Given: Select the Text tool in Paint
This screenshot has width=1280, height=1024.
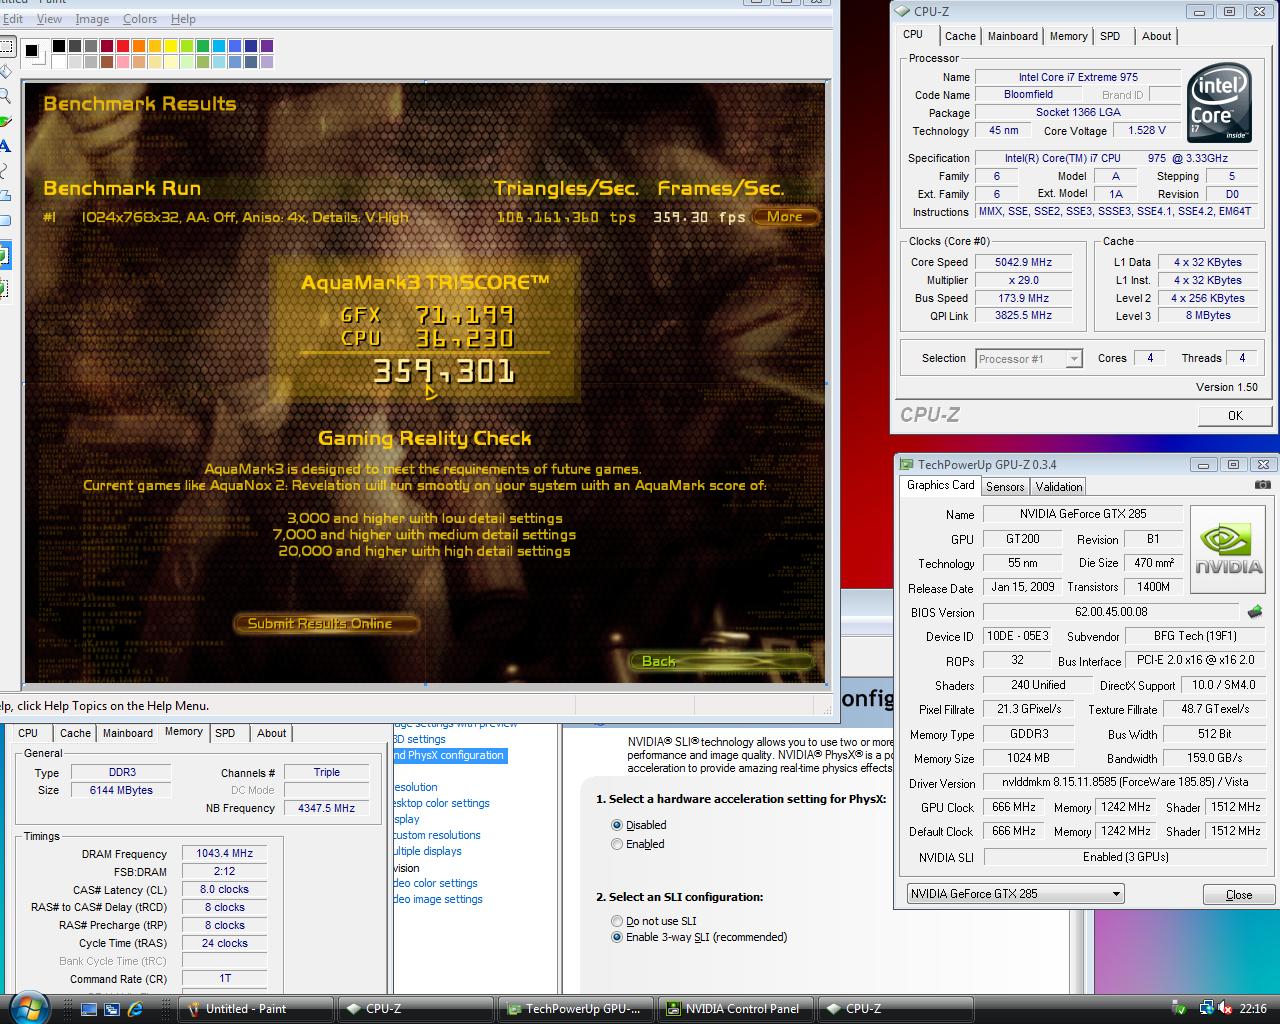Looking at the screenshot, I should tap(5, 146).
